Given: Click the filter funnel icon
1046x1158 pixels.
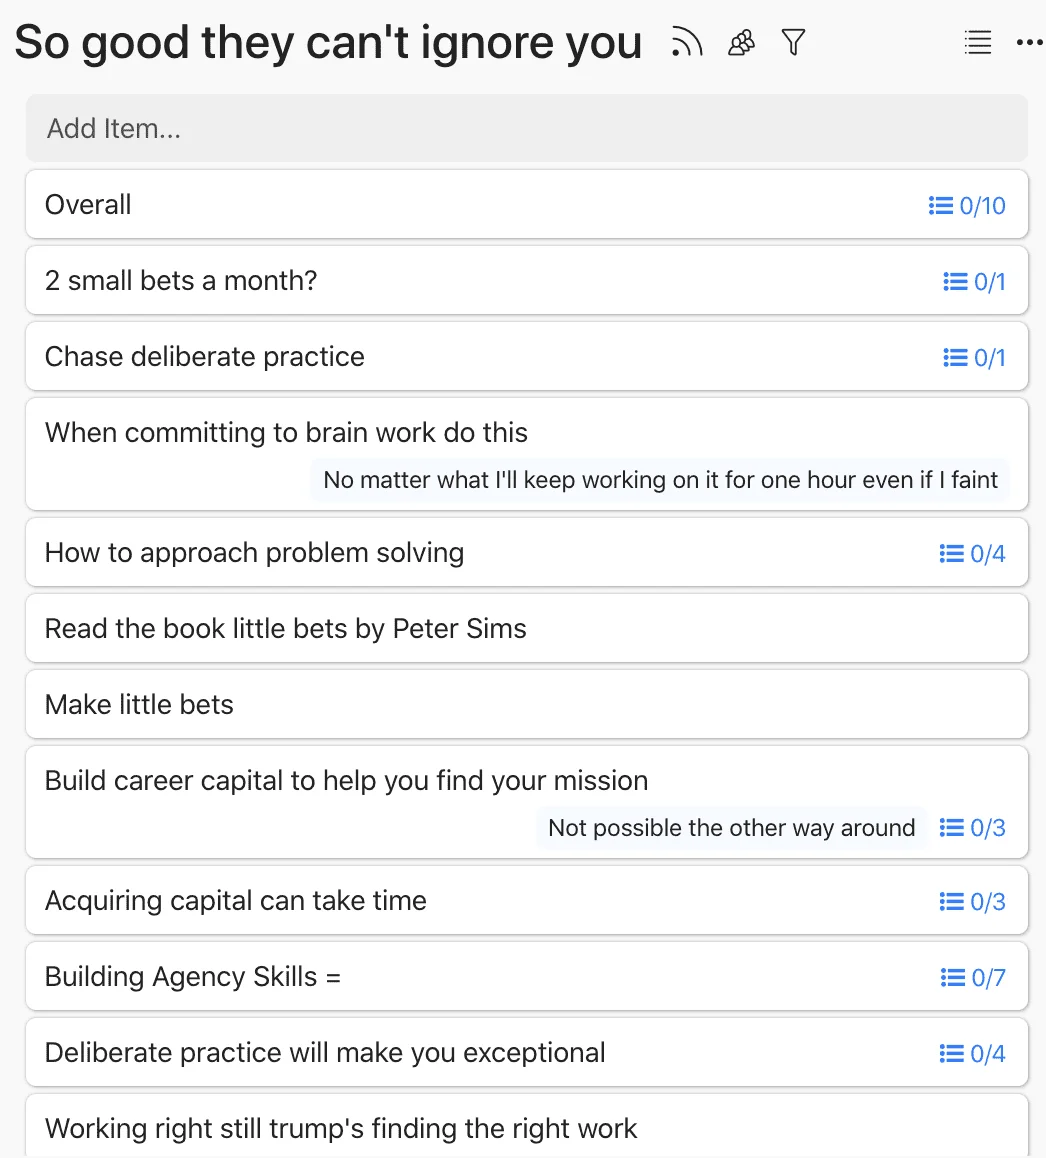Looking at the screenshot, I should (793, 42).
